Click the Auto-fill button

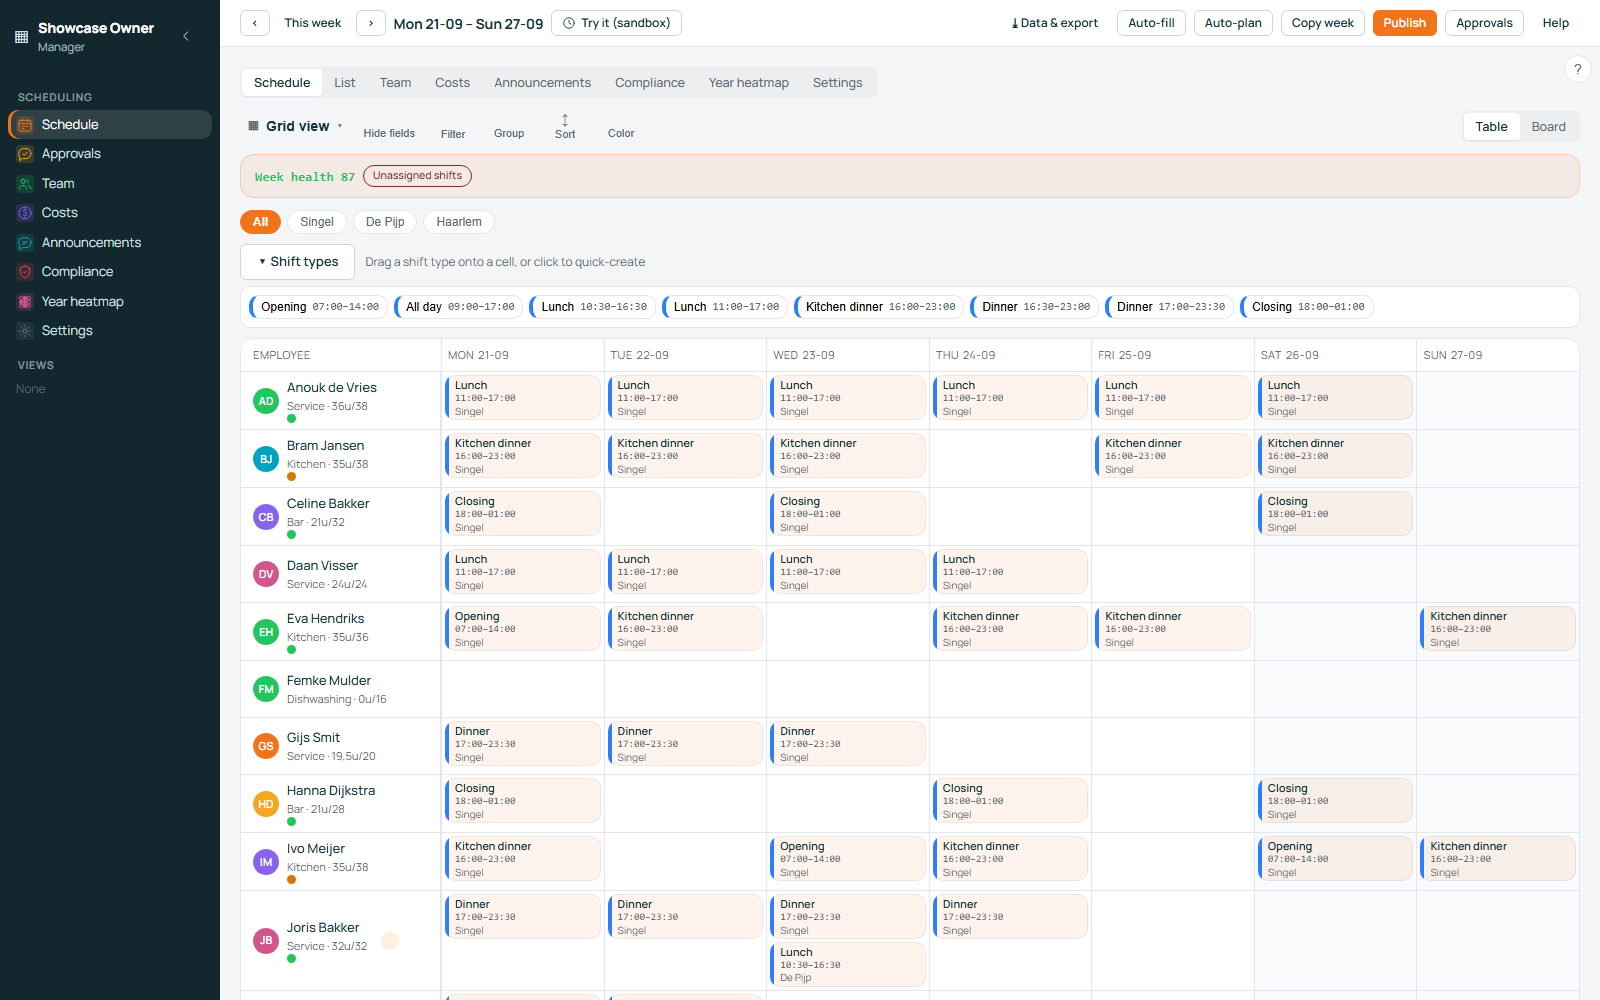point(1151,23)
